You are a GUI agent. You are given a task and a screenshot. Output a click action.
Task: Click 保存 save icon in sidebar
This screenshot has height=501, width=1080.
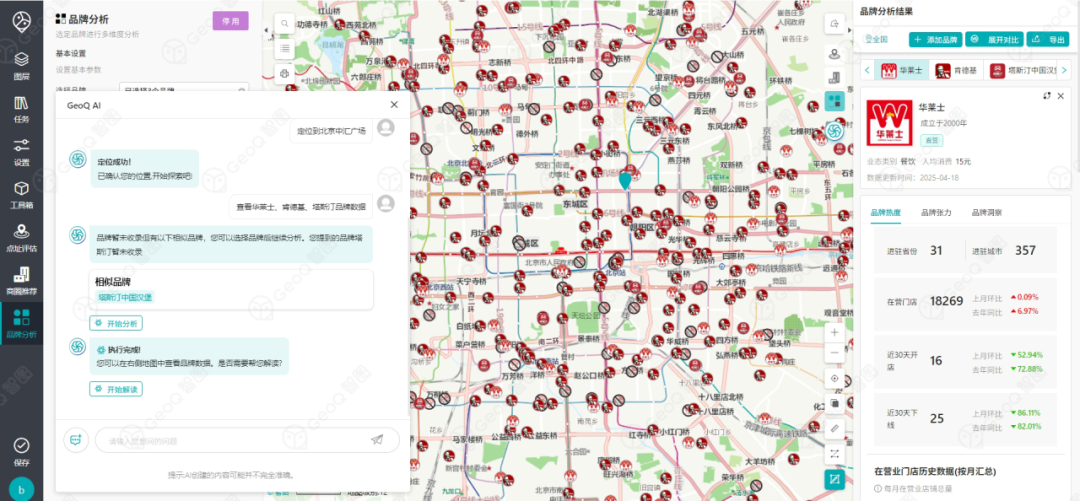(x=21, y=450)
